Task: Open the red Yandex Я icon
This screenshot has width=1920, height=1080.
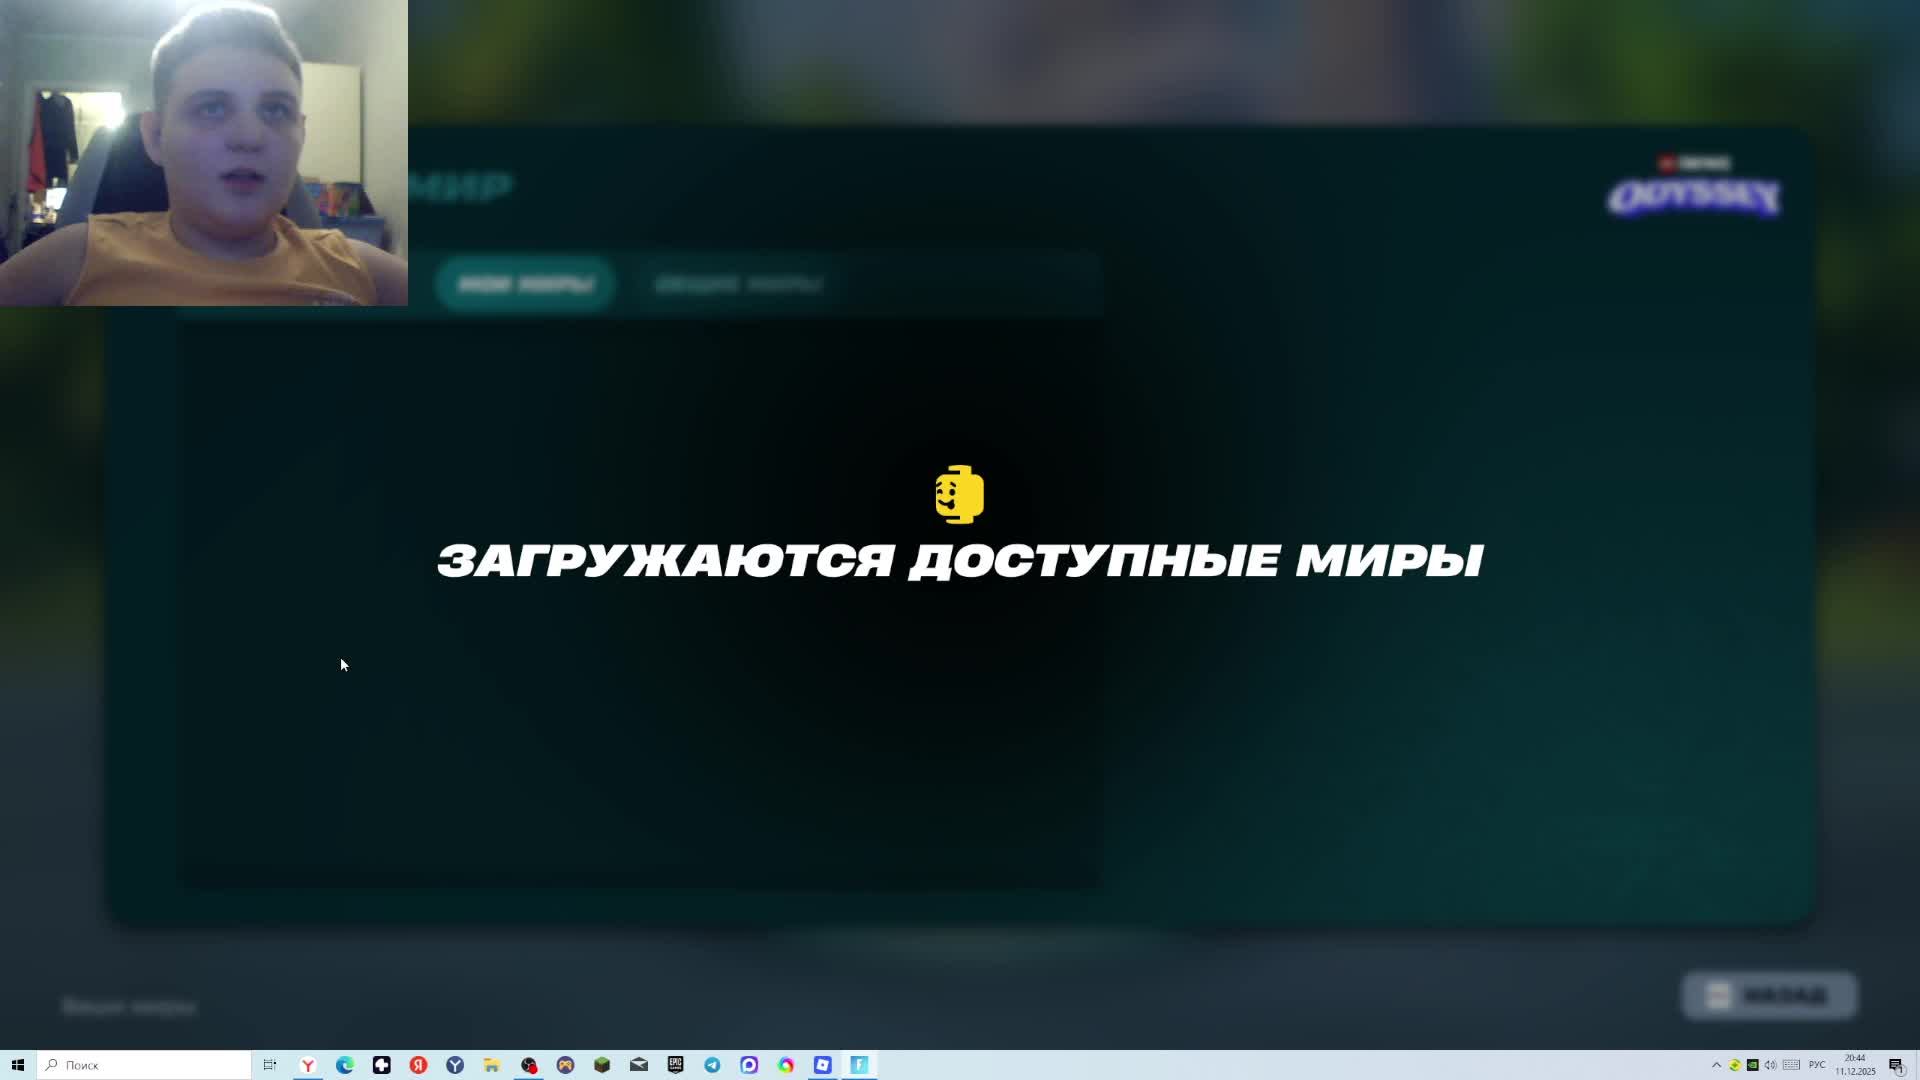Action: [x=418, y=1065]
